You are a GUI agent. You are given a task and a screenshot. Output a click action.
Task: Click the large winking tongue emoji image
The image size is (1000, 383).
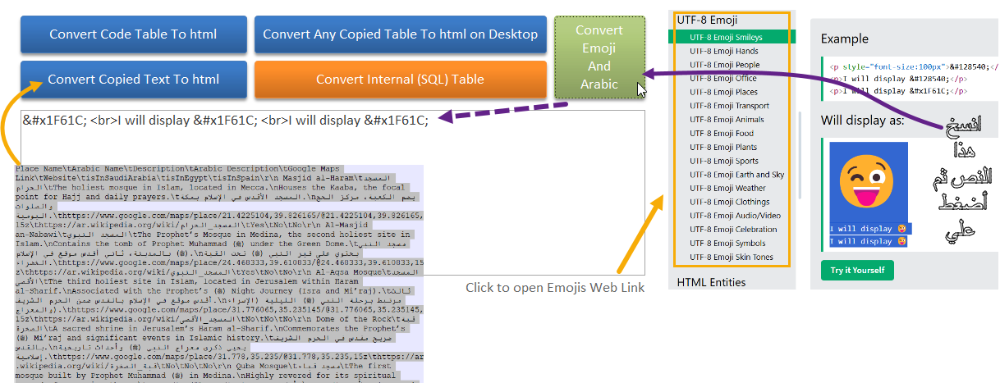point(868,181)
